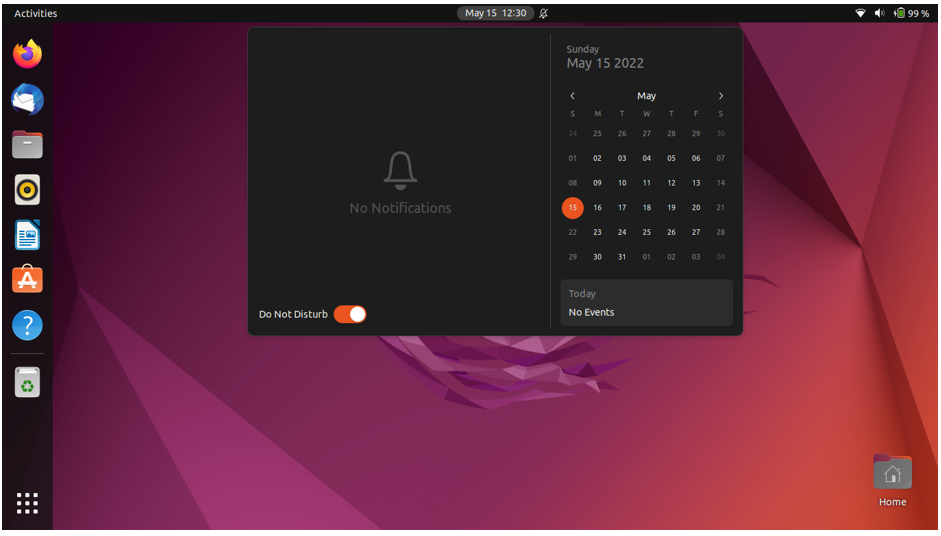The height and width of the screenshot is (536, 941).
Task: Select May 05 in the calendar
Action: [671, 158]
